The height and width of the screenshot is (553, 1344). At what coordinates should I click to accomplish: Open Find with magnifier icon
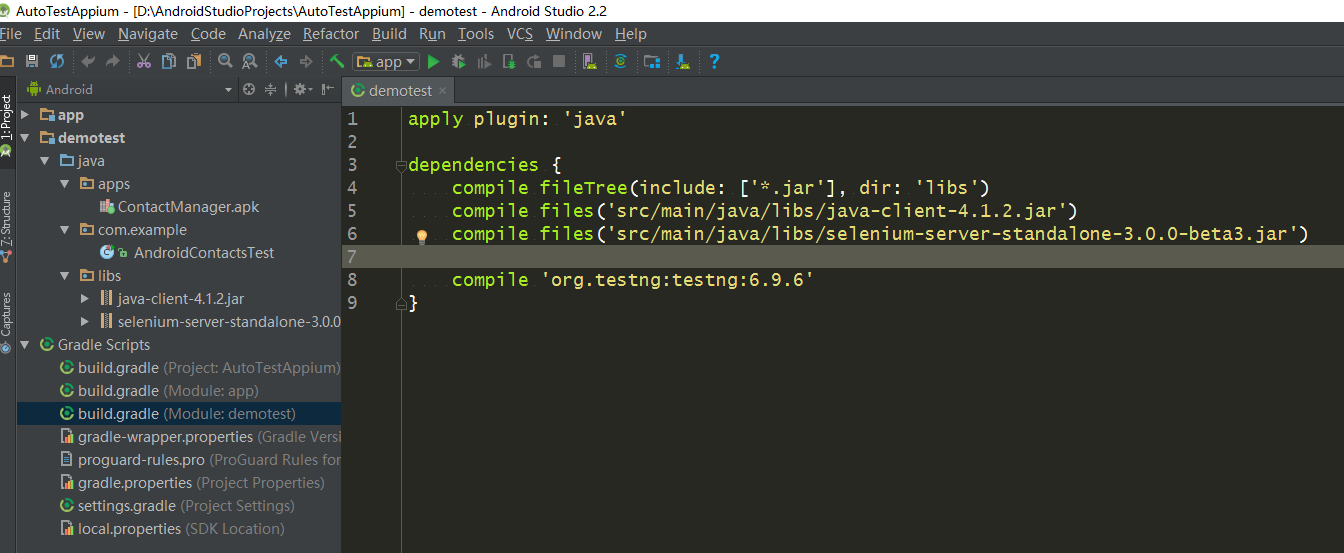[x=225, y=61]
